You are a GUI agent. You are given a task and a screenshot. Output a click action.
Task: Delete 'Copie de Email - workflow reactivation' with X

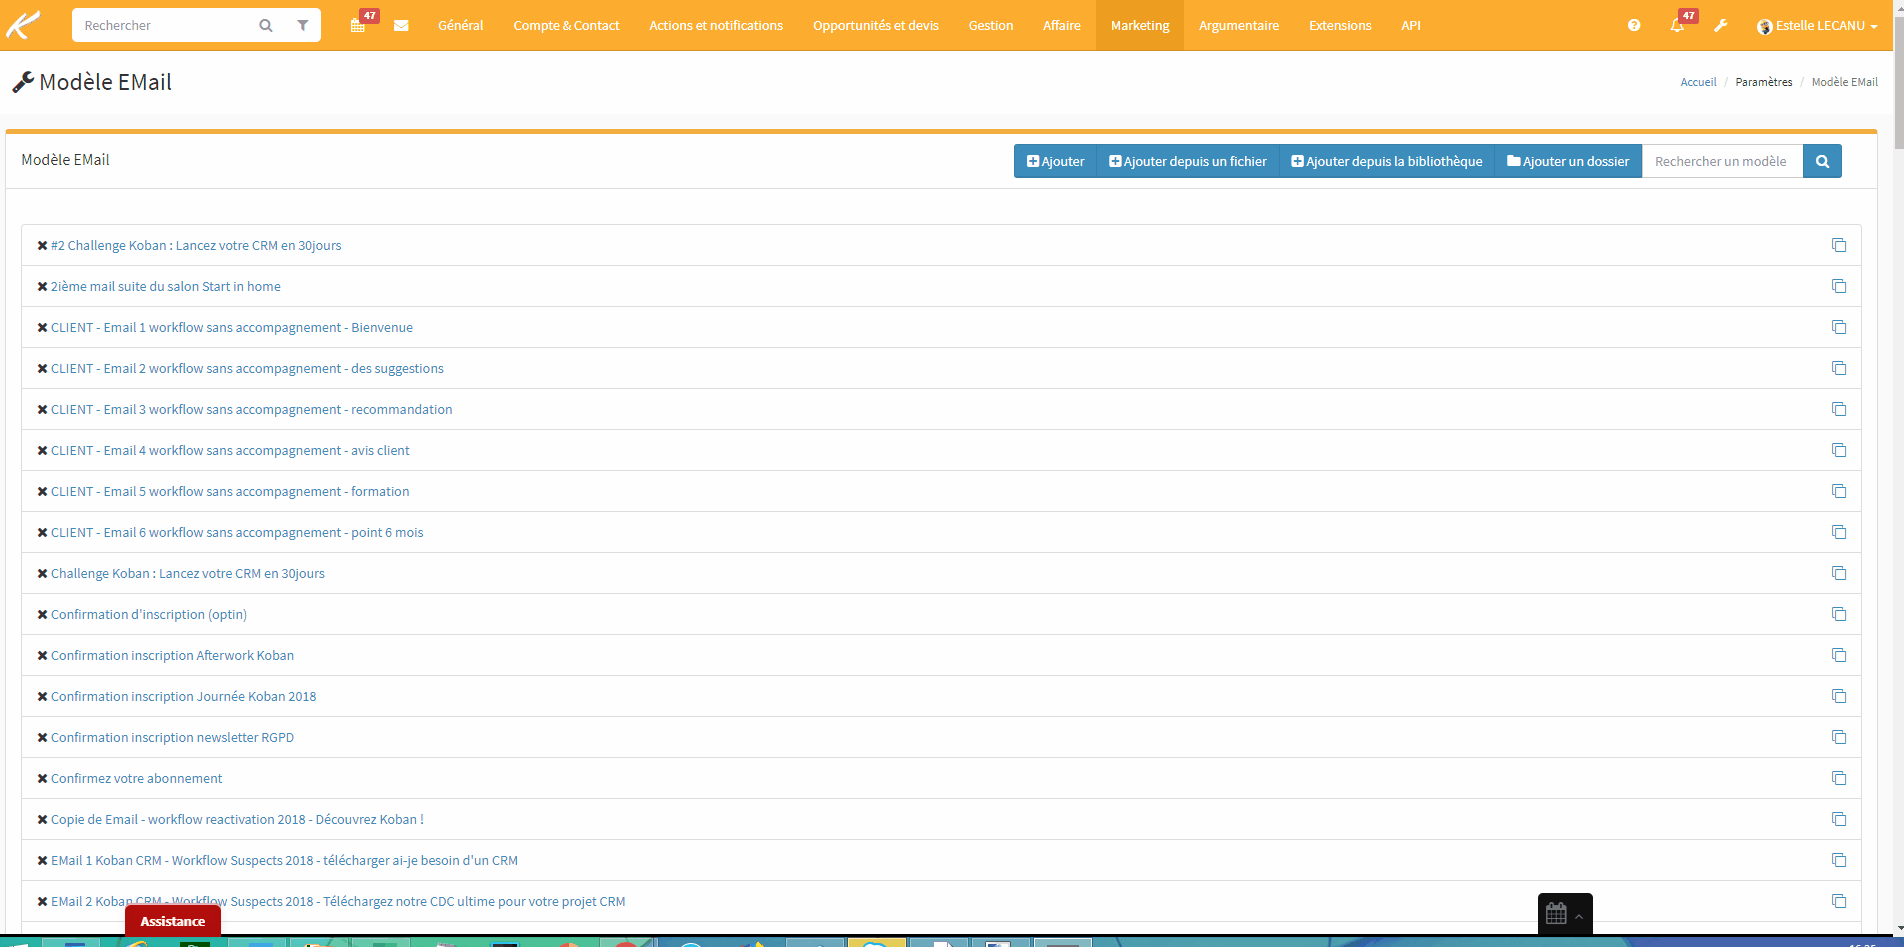(x=42, y=819)
